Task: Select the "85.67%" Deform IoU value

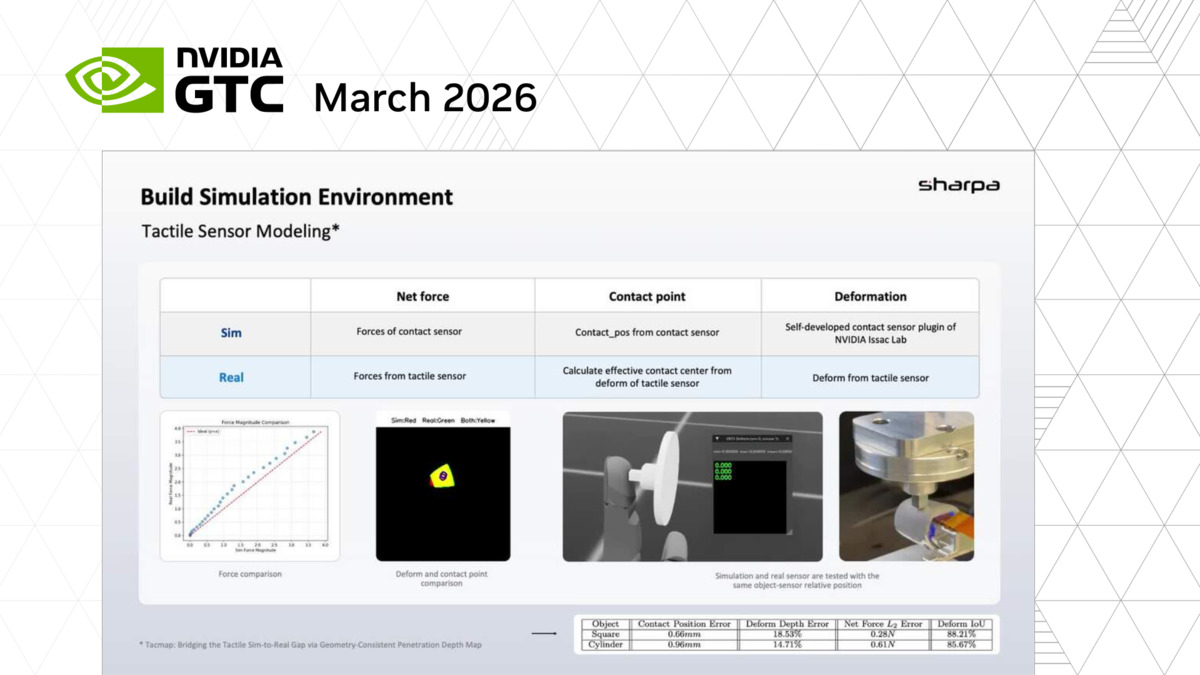Action: tap(962, 646)
